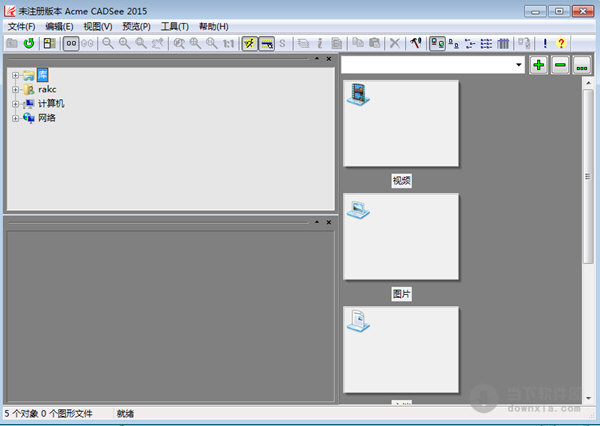The height and width of the screenshot is (426, 600).
Task: Open the 工具(T) menu
Action: click(174, 26)
